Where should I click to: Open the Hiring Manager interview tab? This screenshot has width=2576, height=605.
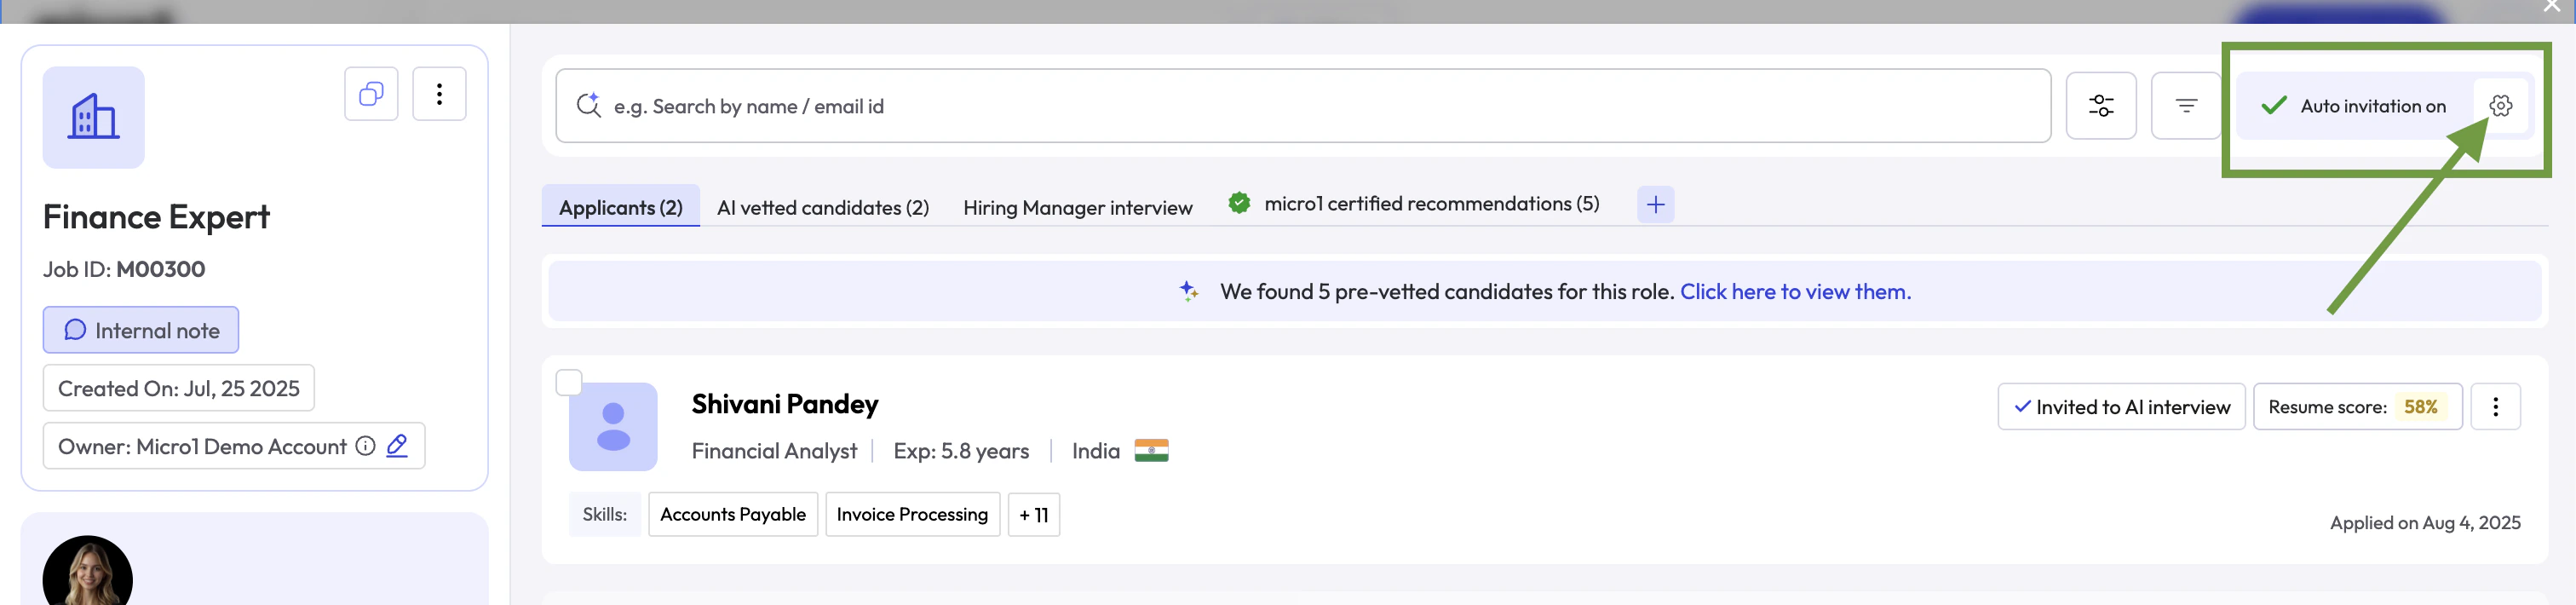1077,208
